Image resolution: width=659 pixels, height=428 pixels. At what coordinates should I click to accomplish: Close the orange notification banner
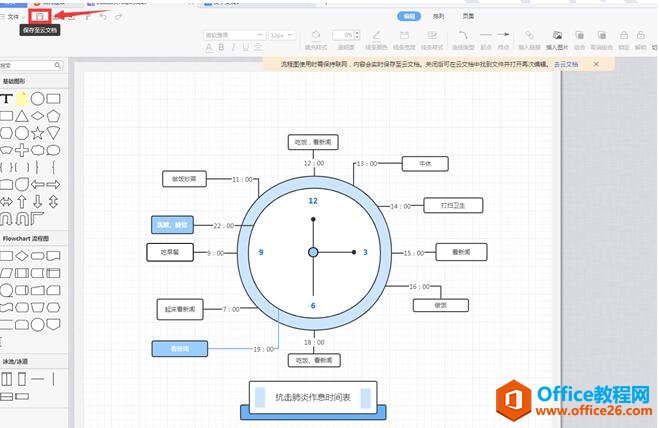tap(596, 64)
